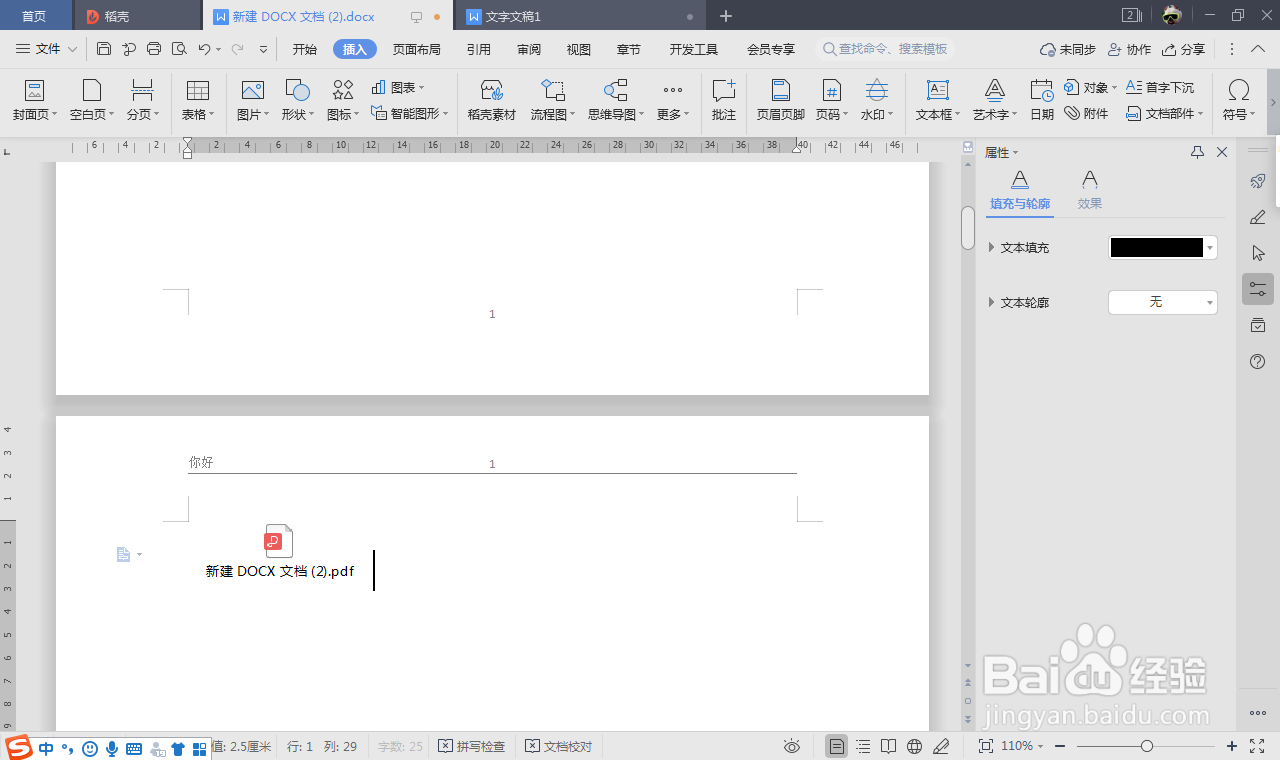This screenshot has height=760, width=1280.
Task: Open the Cover Page (封面页) gallery
Action: 35,101
